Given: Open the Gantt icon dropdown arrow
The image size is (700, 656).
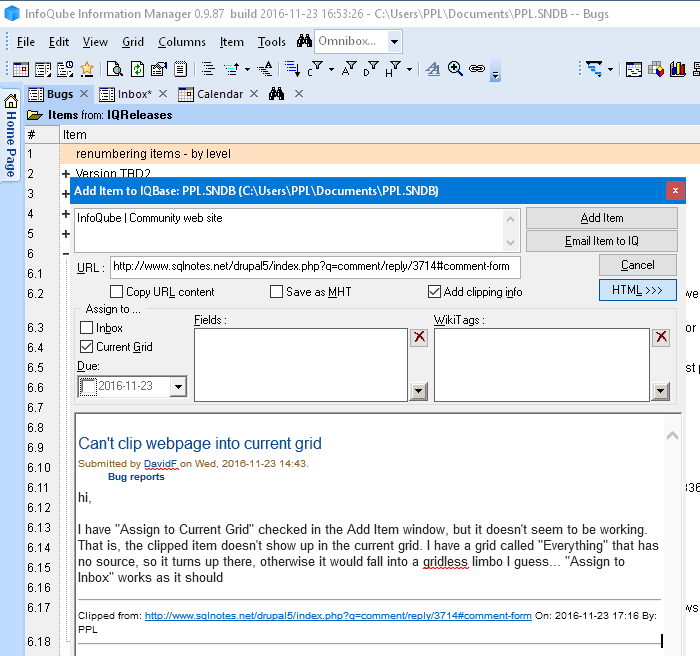Looking at the screenshot, I should [610, 70].
